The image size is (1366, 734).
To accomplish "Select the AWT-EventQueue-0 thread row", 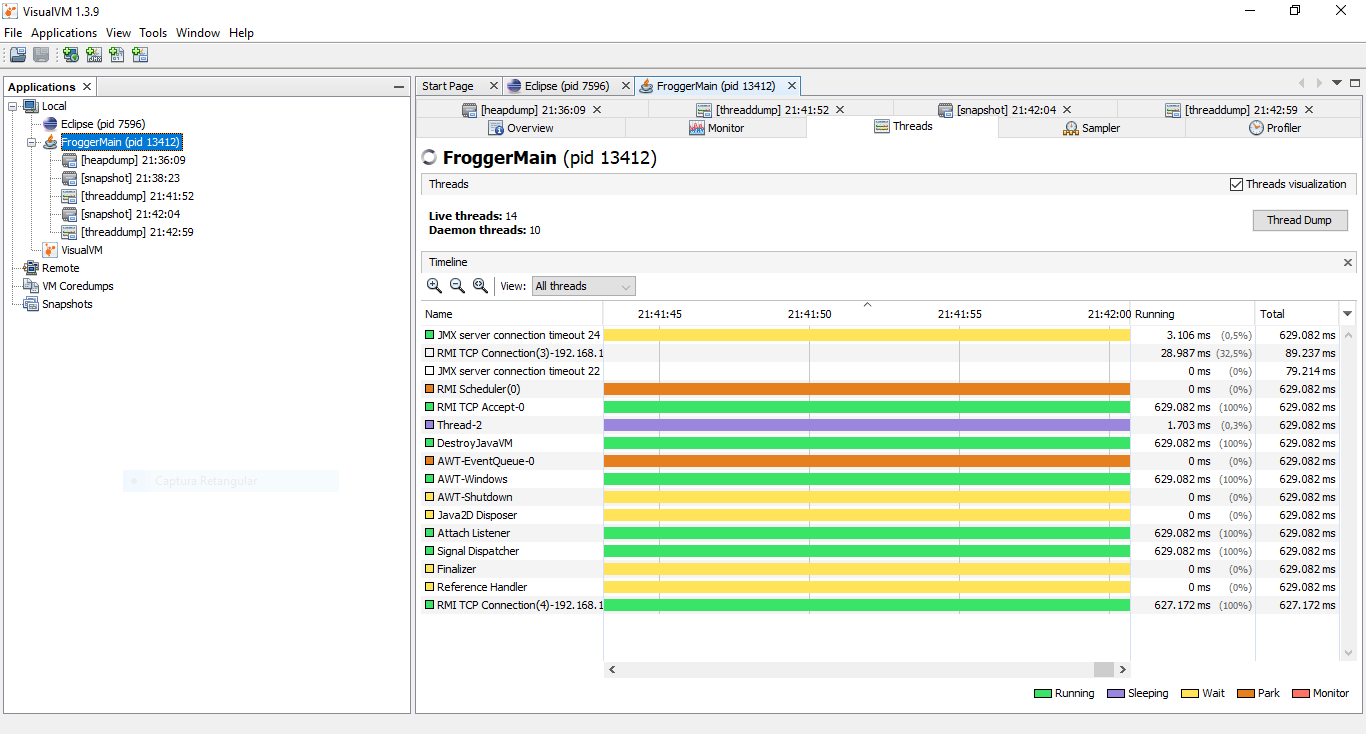I will click(x=880, y=461).
